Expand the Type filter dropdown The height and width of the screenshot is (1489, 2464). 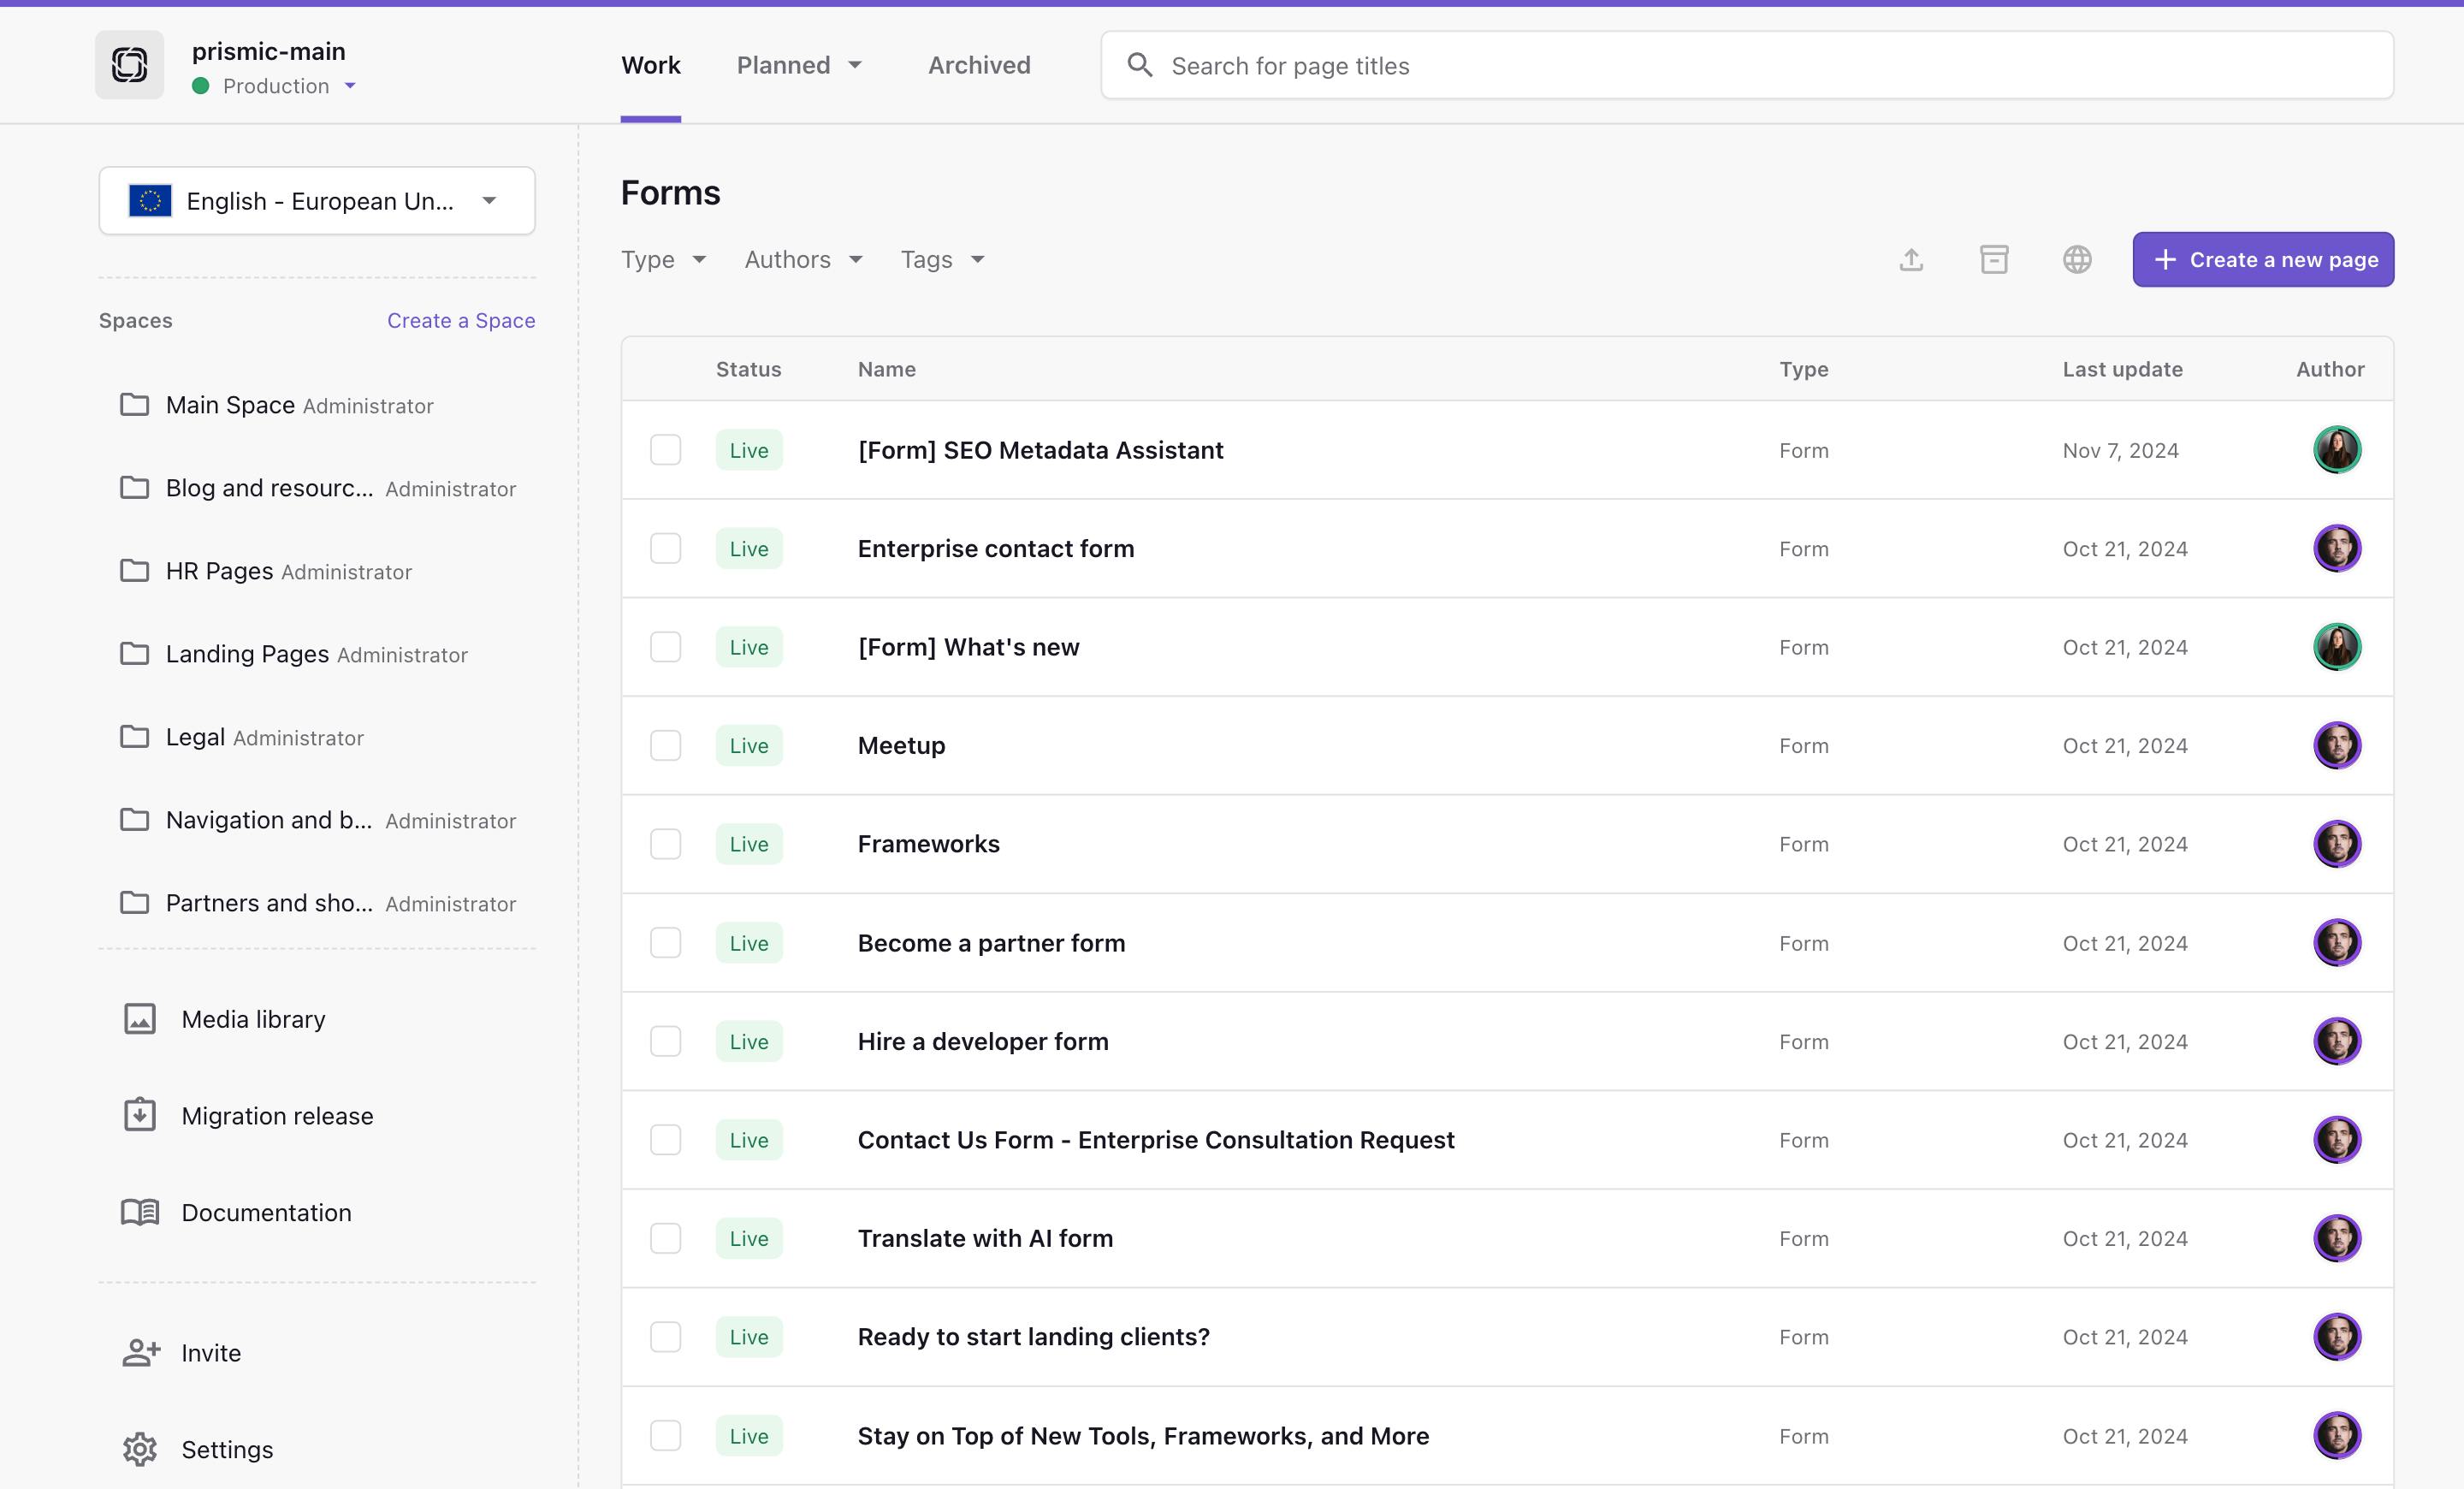coord(663,260)
